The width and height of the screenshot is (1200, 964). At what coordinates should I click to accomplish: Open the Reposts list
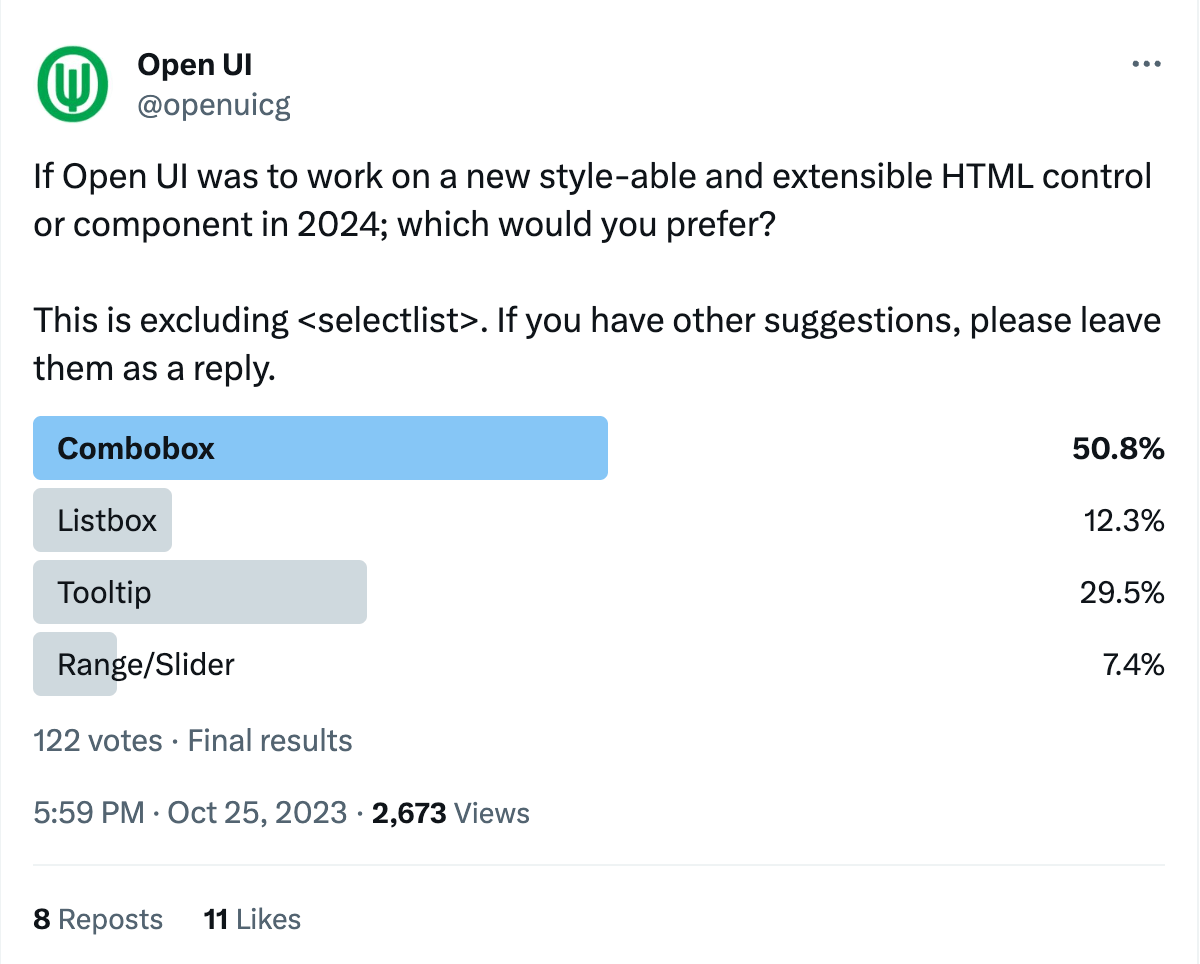[x=97, y=919]
